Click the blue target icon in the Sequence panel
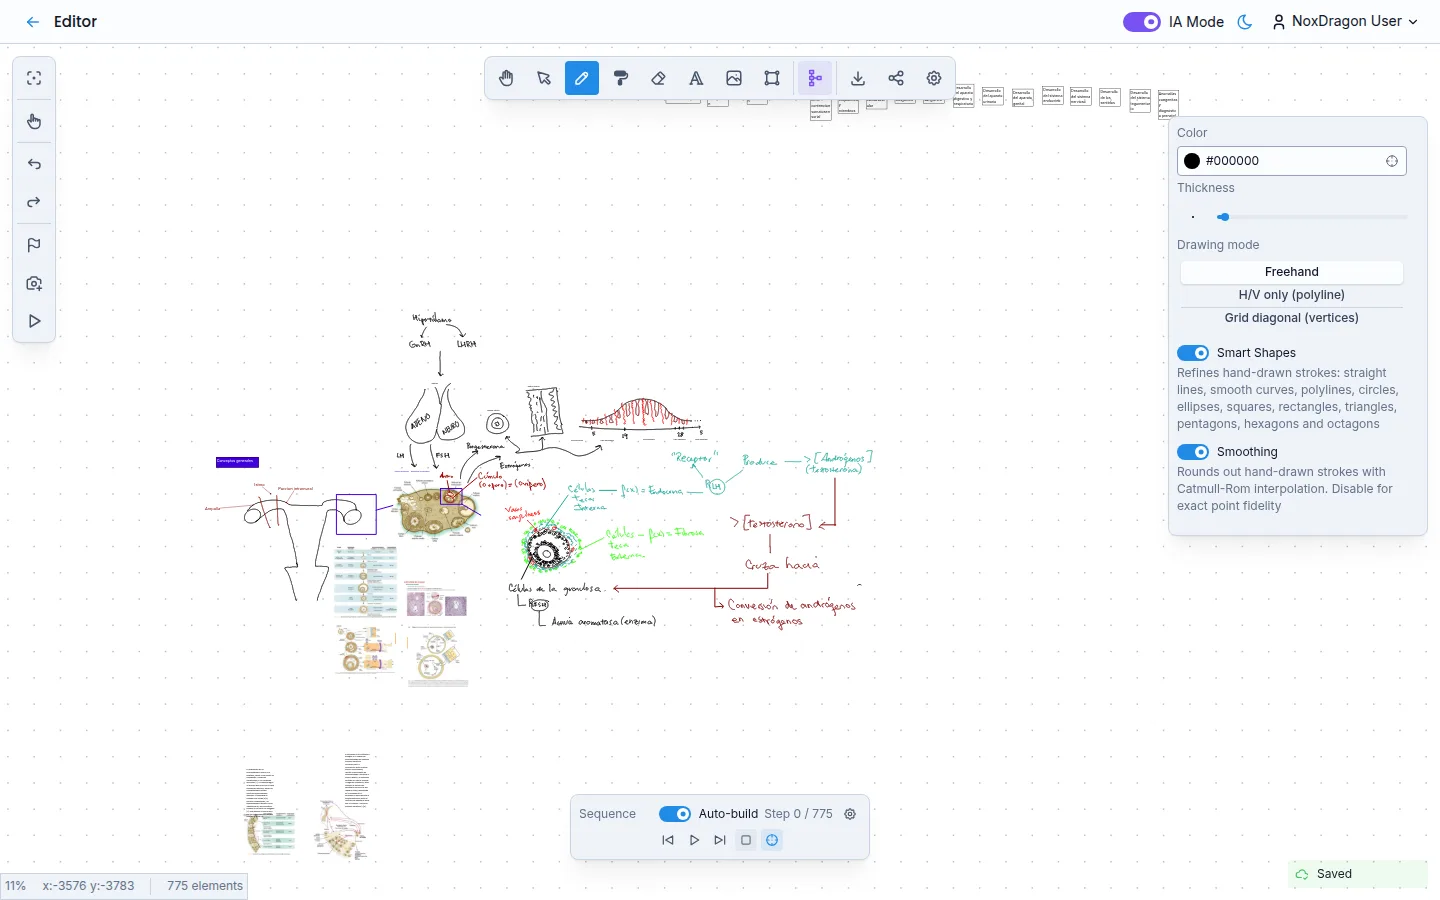1440x900 pixels. tap(772, 840)
